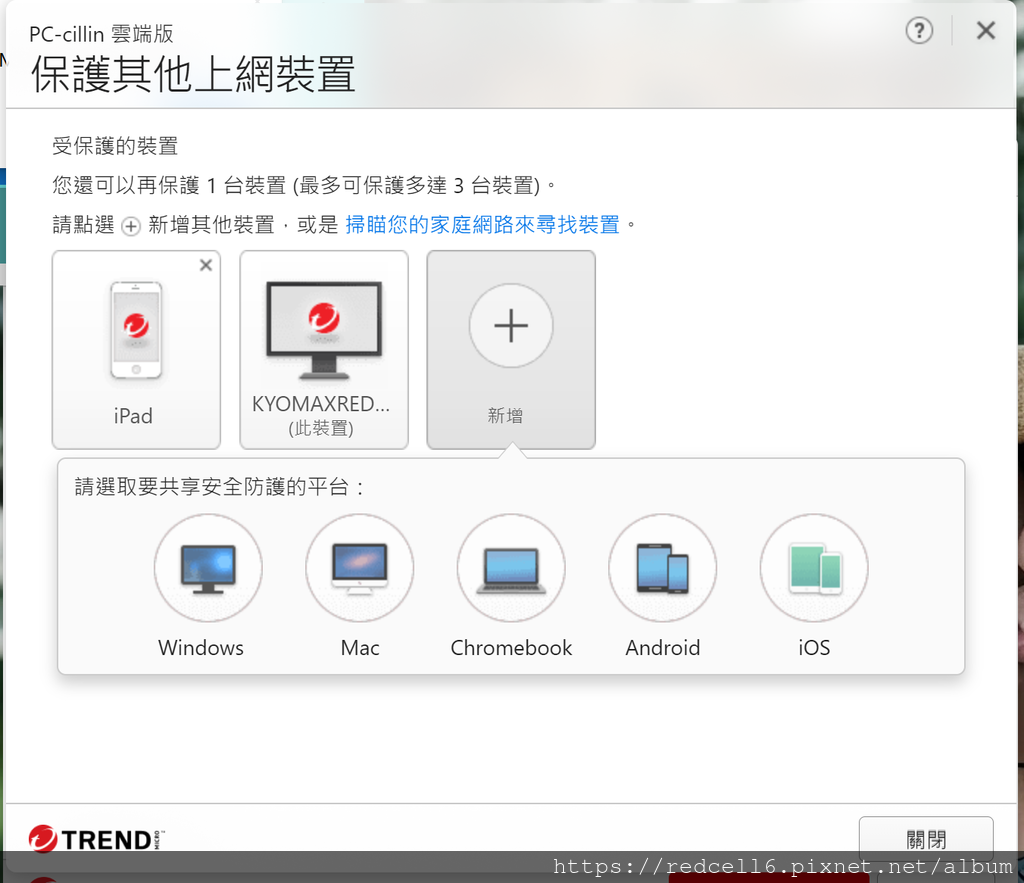Select the iPad device card
Viewport: 1024px width, 883px height.
(136, 350)
